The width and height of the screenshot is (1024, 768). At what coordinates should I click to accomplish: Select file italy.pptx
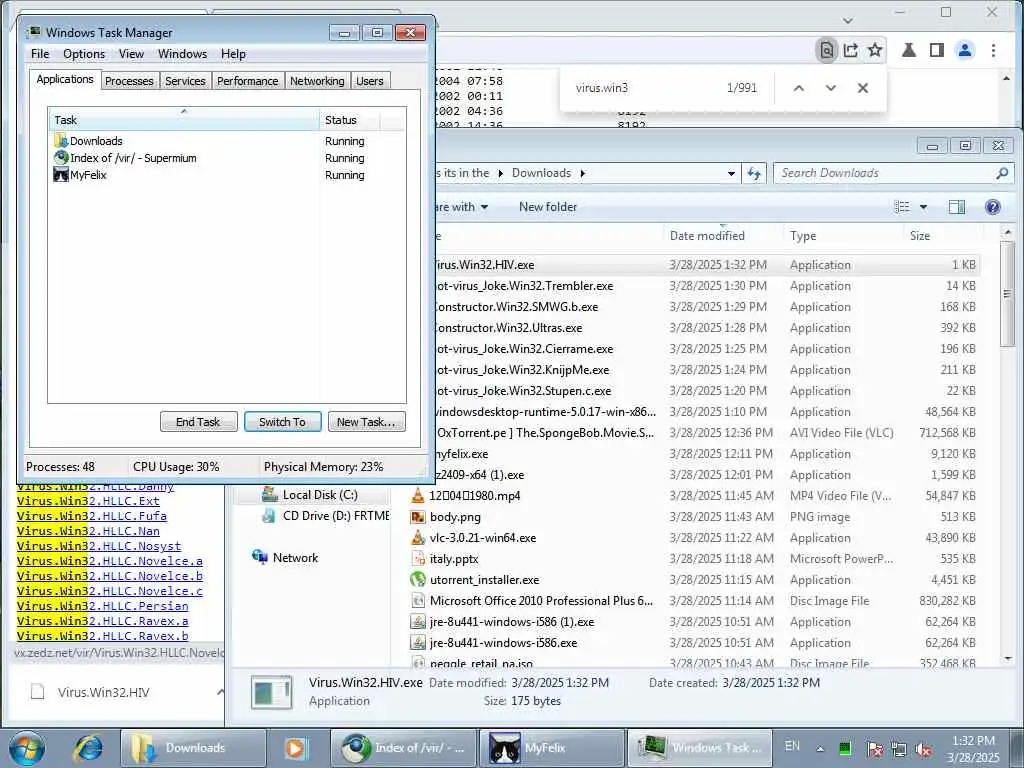pyautogui.click(x=693, y=559)
